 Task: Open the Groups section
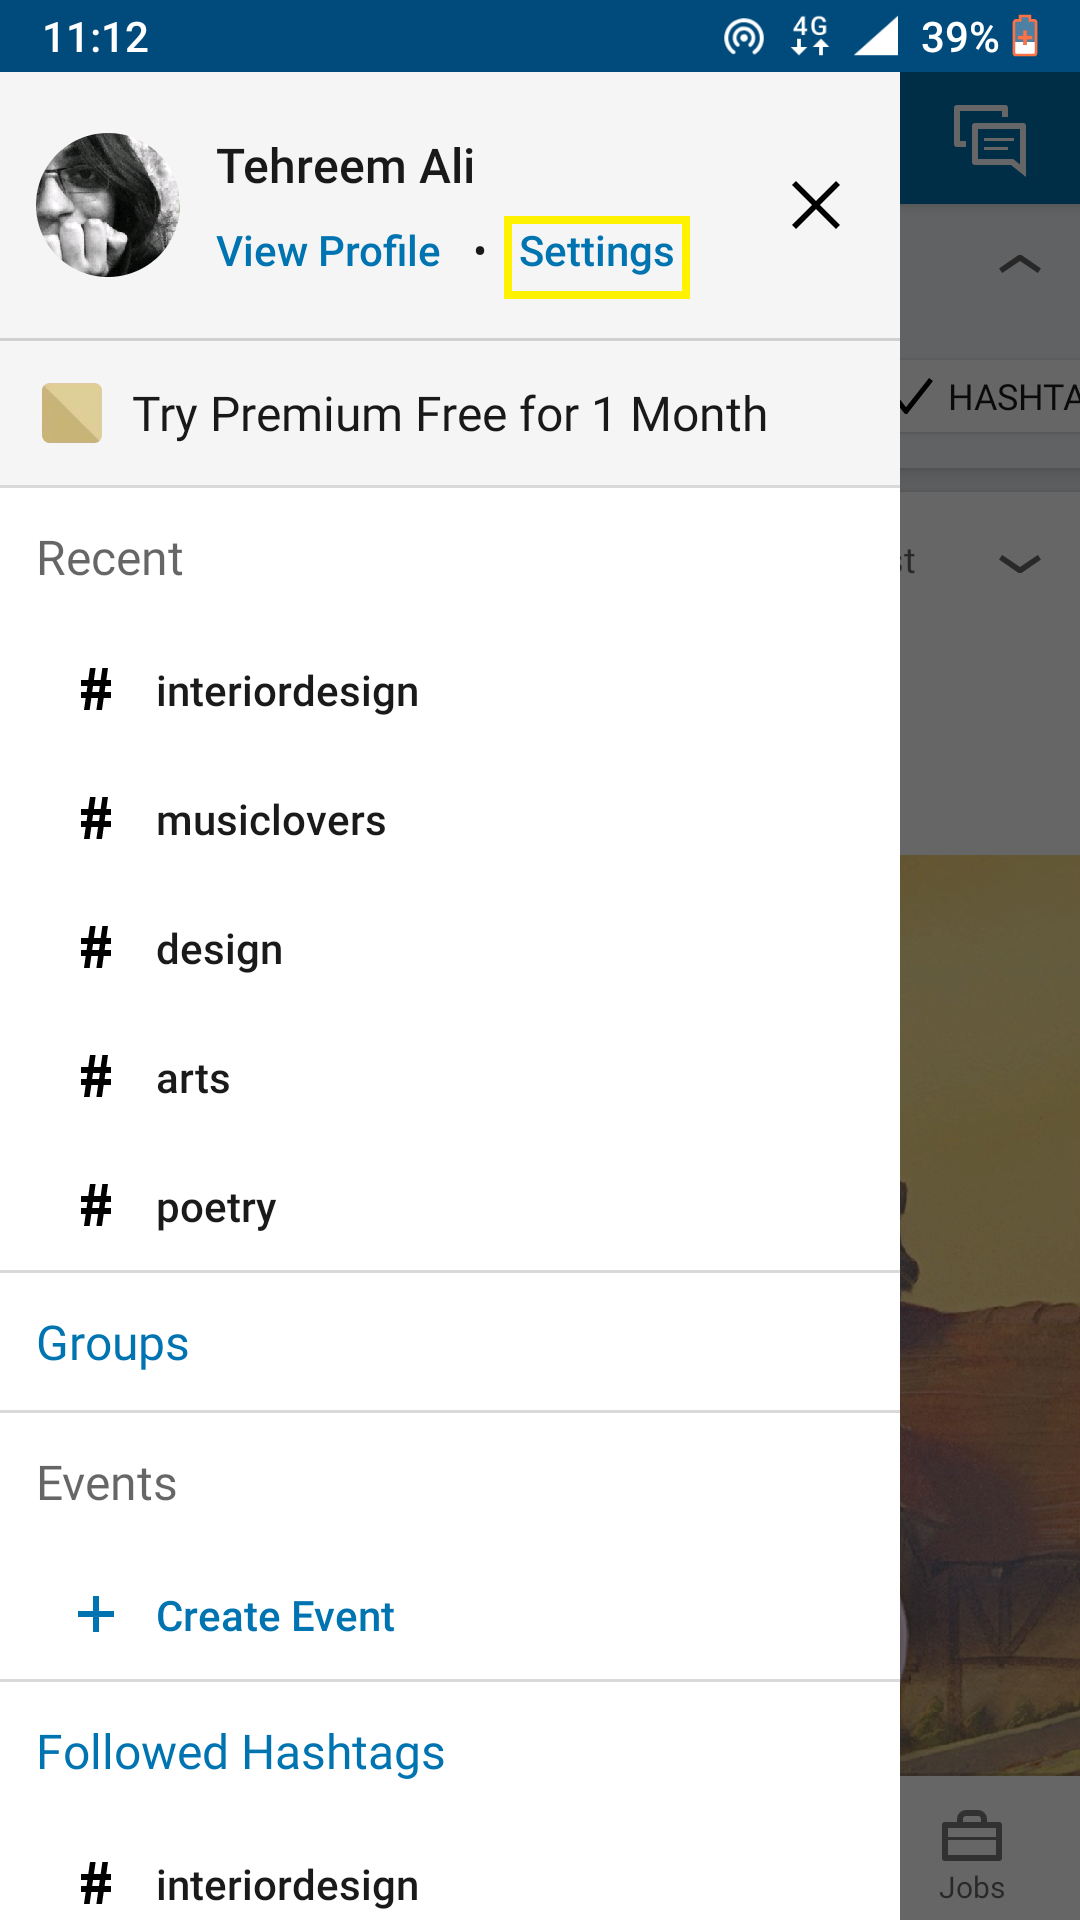[x=113, y=1343]
